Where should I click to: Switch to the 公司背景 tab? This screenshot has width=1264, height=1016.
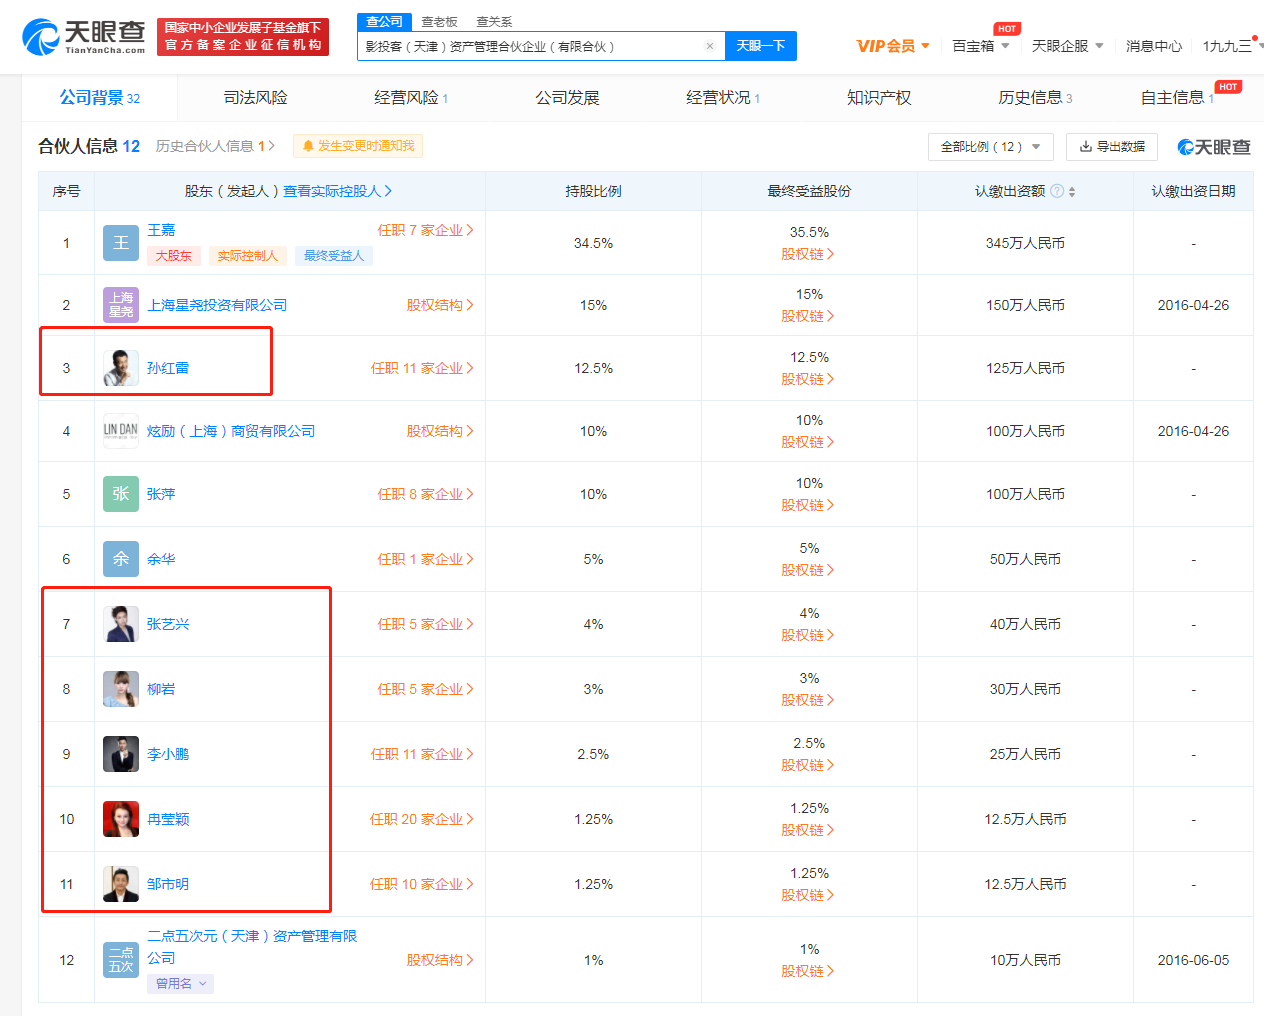100,98
